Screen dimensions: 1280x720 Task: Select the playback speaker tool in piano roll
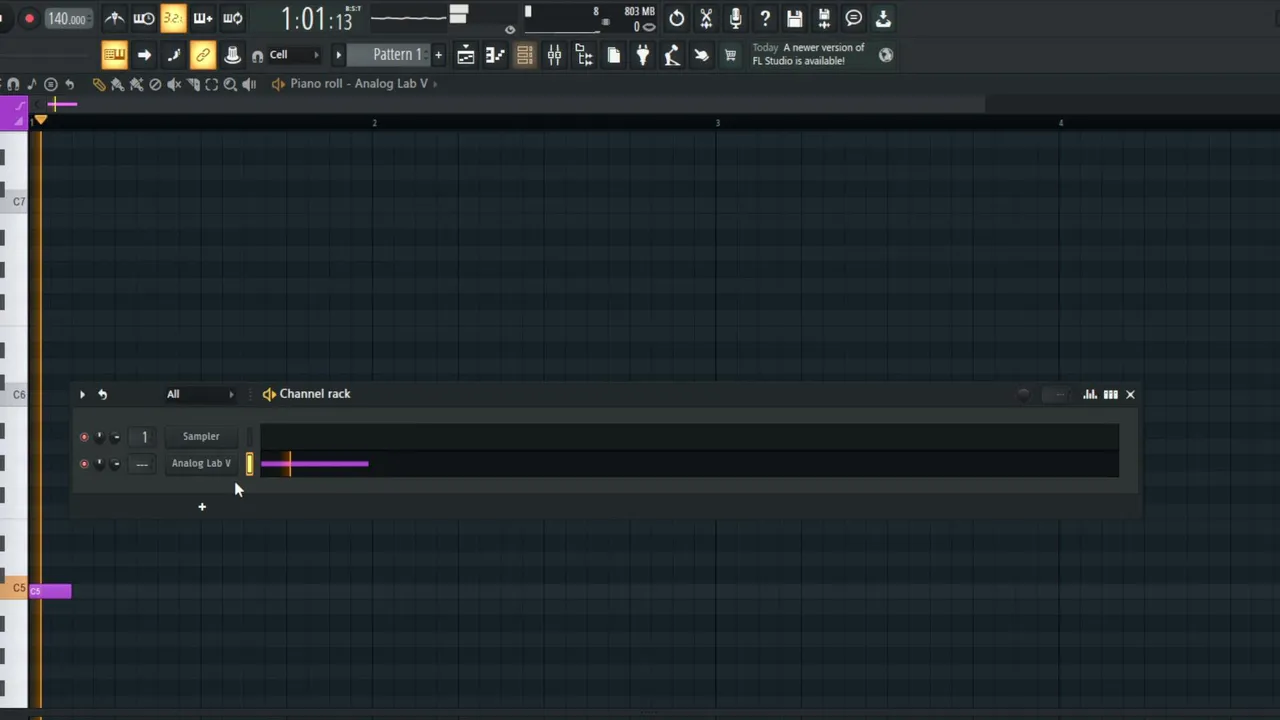click(x=249, y=84)
